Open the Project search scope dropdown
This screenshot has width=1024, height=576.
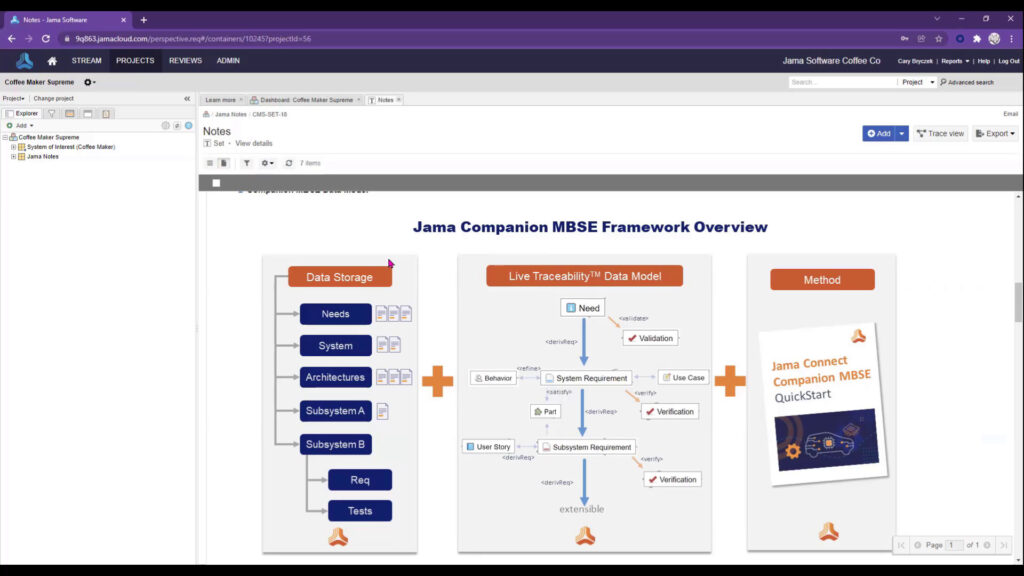918,82
